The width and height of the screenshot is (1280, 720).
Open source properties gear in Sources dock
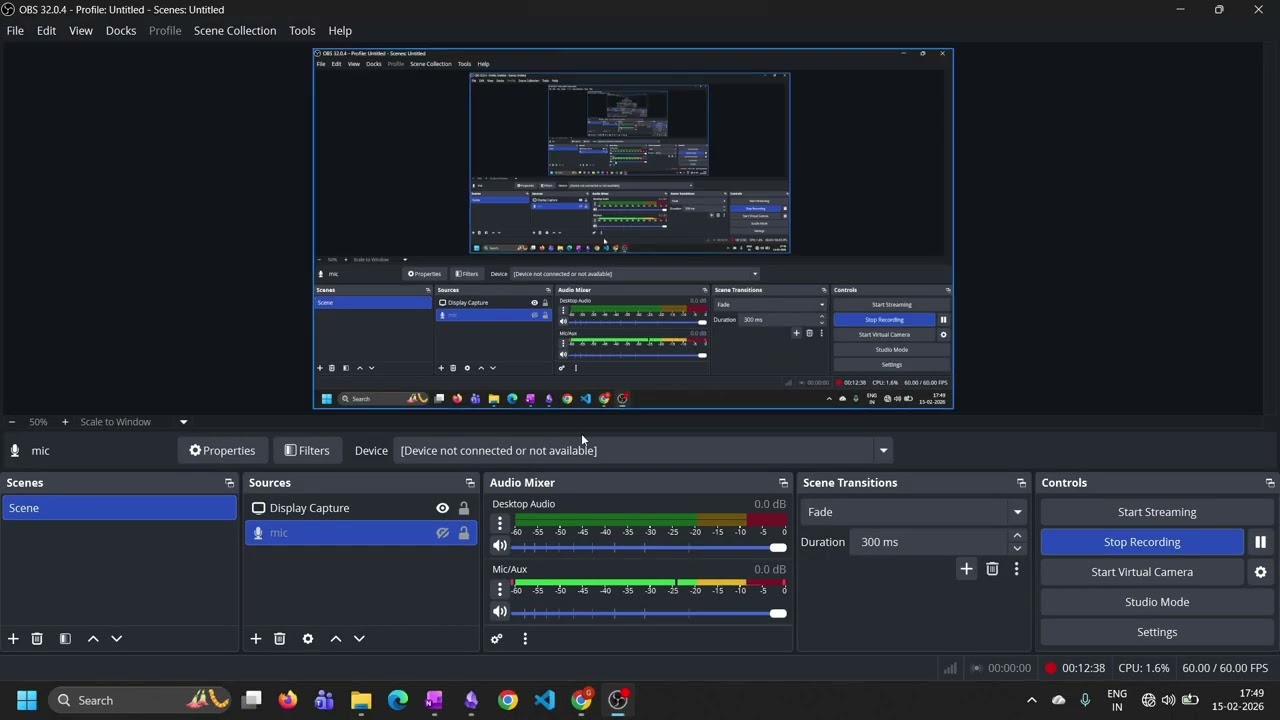pos(308,639)
